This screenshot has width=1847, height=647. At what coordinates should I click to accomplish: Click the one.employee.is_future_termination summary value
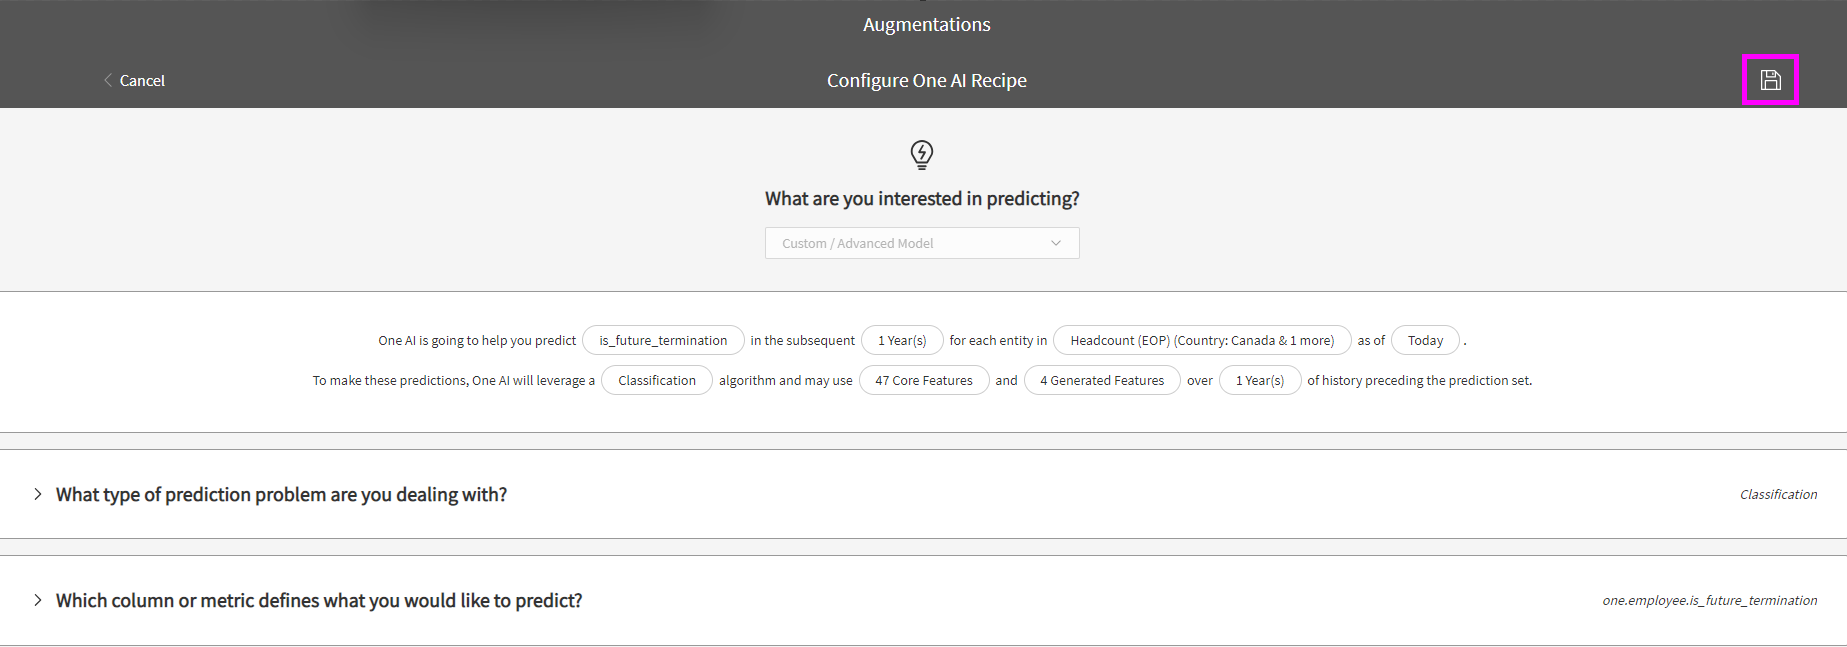pyautogui.click(x=1709, y=601)
